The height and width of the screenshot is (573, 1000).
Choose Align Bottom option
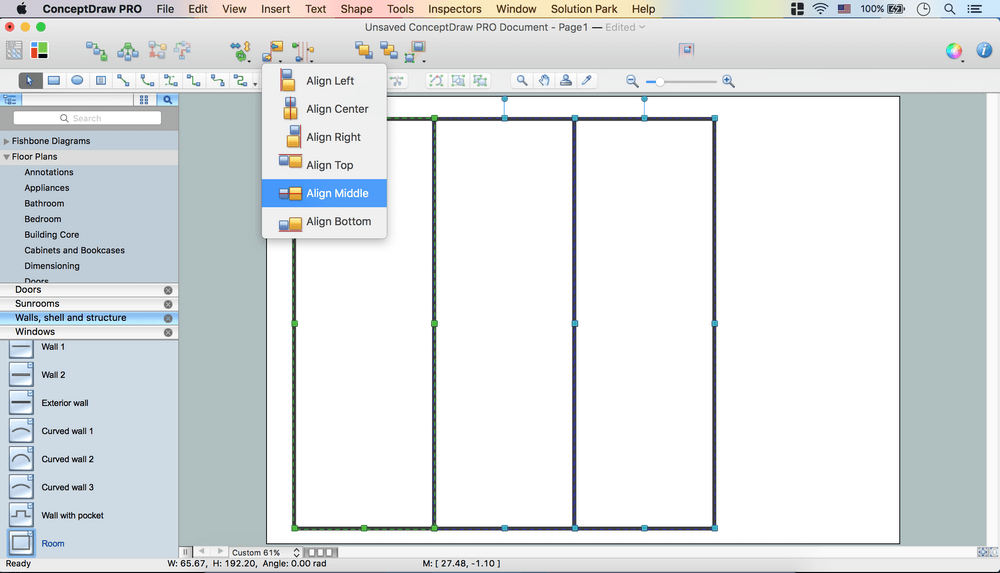pyautogui.click(x=338, y=221)
